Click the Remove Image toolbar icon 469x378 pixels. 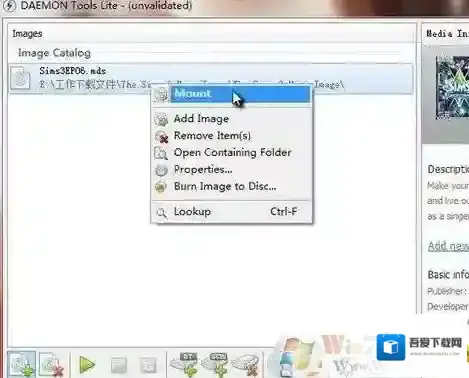pos(52,364)
